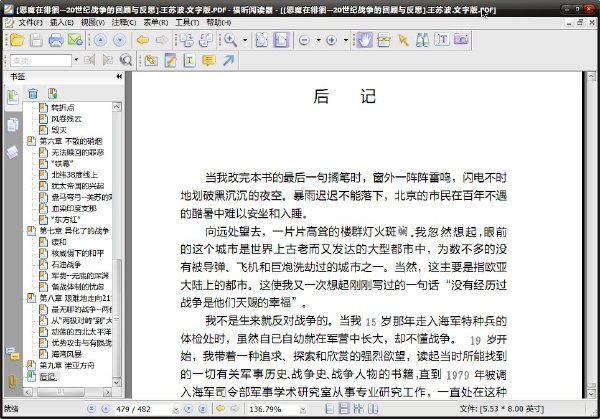Select the Hand tool
Image resolution: width=600 pixels, height=419 pixels.
(x=364, y=40)
